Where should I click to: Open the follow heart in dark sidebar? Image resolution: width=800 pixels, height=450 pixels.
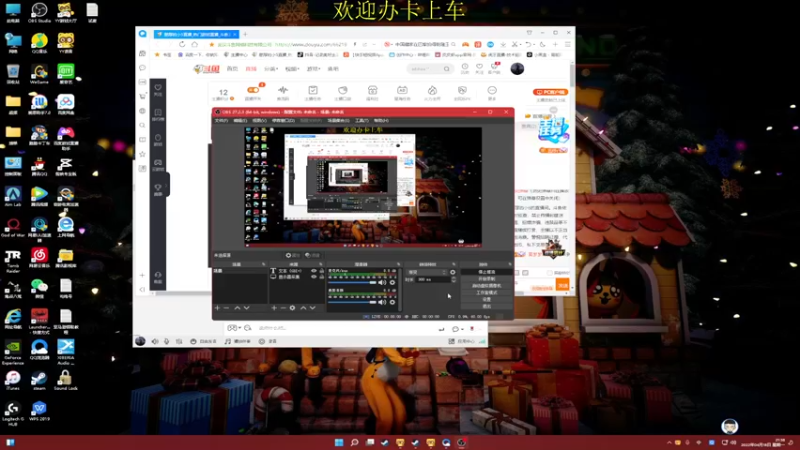coord(158,88)
